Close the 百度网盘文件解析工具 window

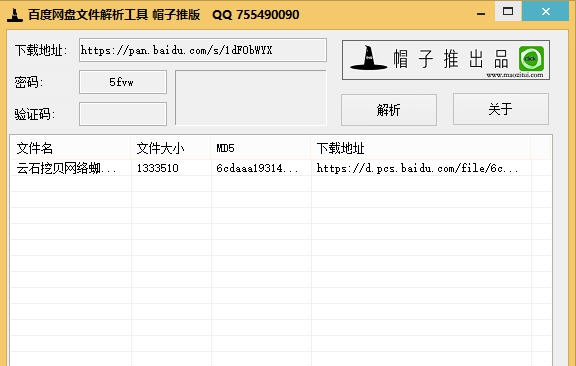[x=546, y=11]
